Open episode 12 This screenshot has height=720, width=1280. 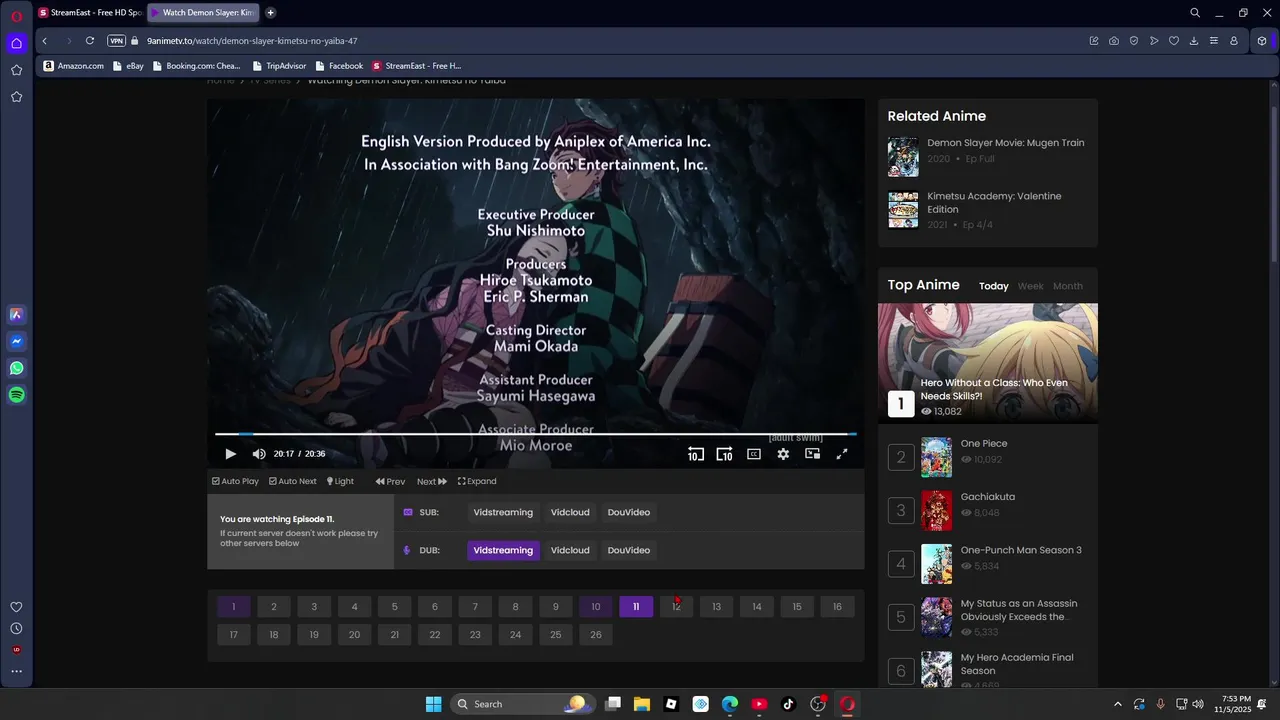click(676, 607)
